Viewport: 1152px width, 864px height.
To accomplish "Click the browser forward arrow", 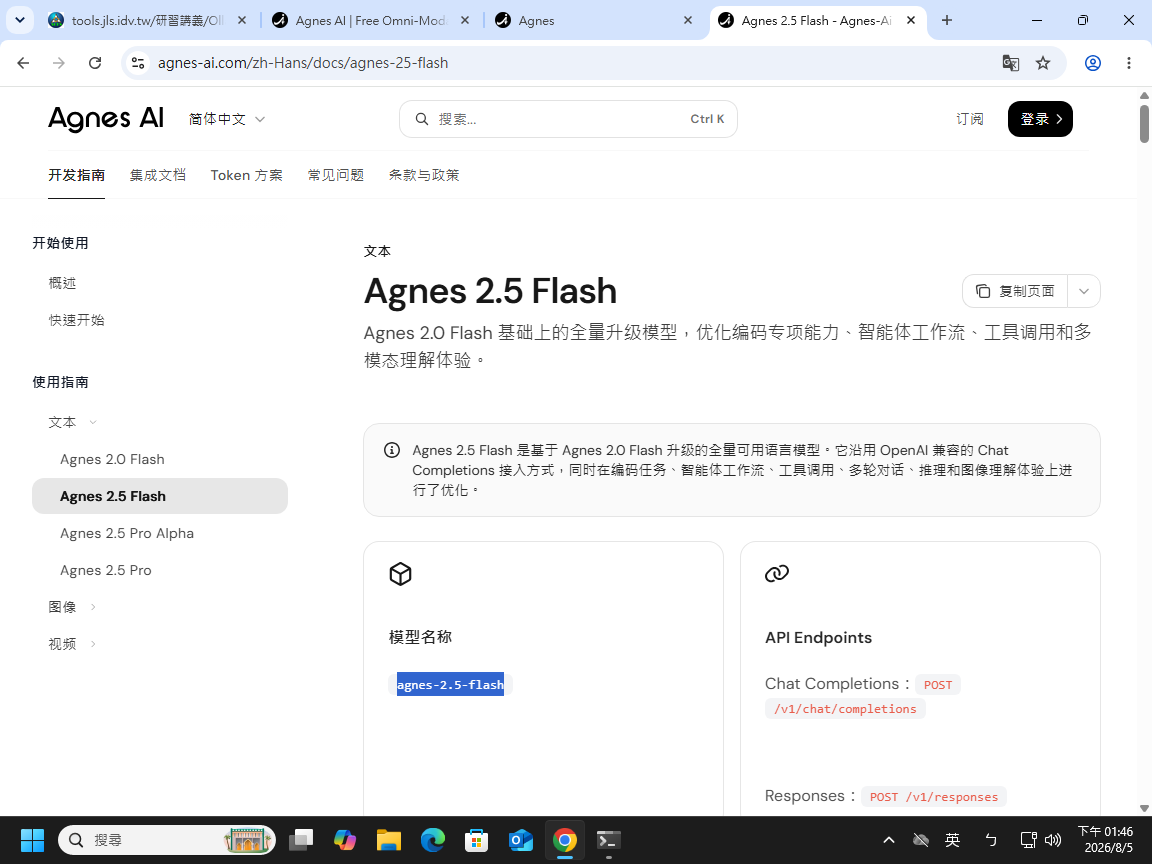I will (59, 63).
